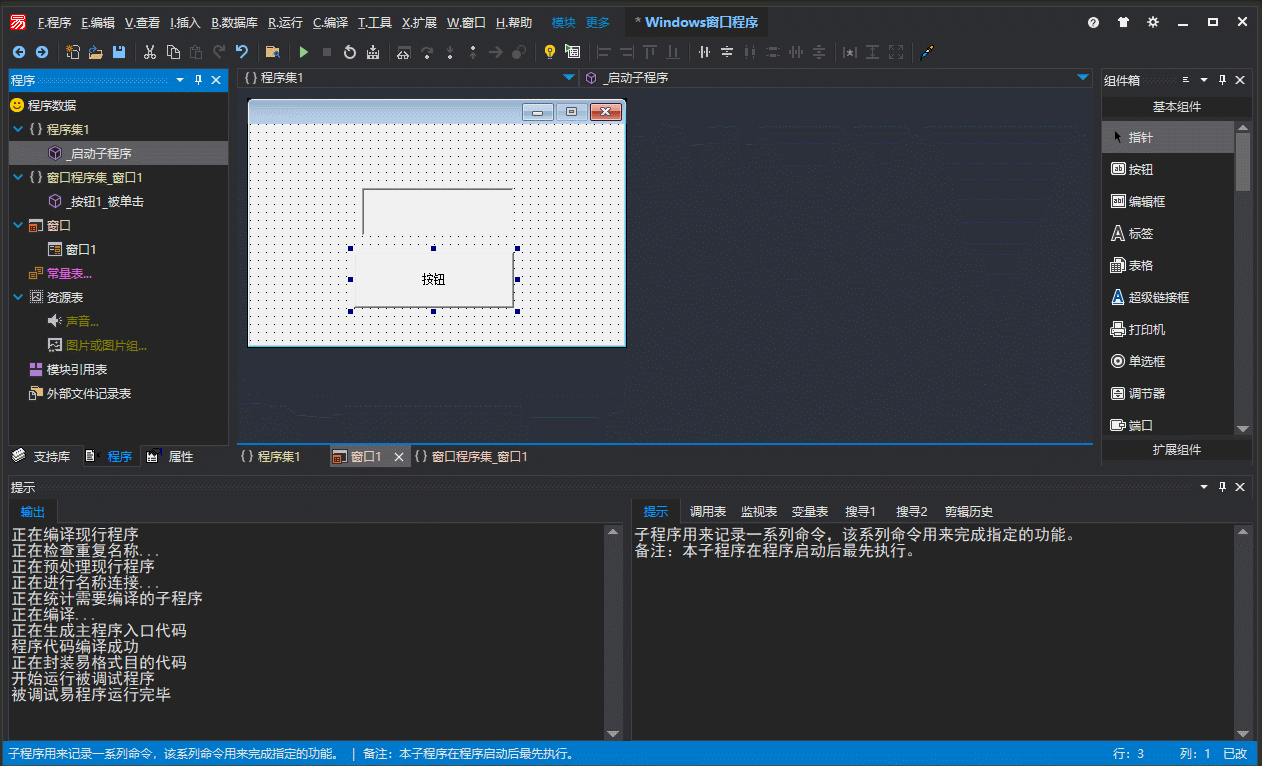Viewport: 1262px width, 766px height.
Task: Pin the 程序 panel with pushpin icon
Action: [x=198, y=80]
